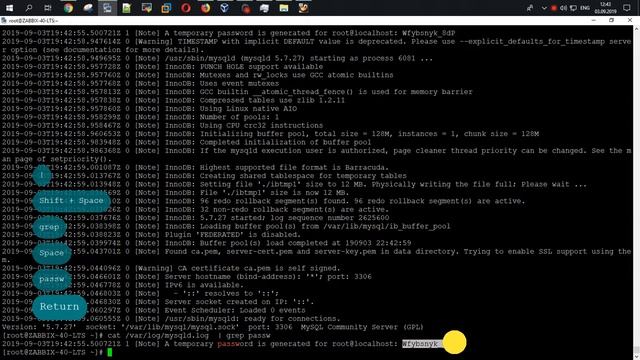Open the white-and-red taskbar icon beside Chrome
Image resolution: width=640 pixels, height=360 pixels.
(x=87, y=8)
